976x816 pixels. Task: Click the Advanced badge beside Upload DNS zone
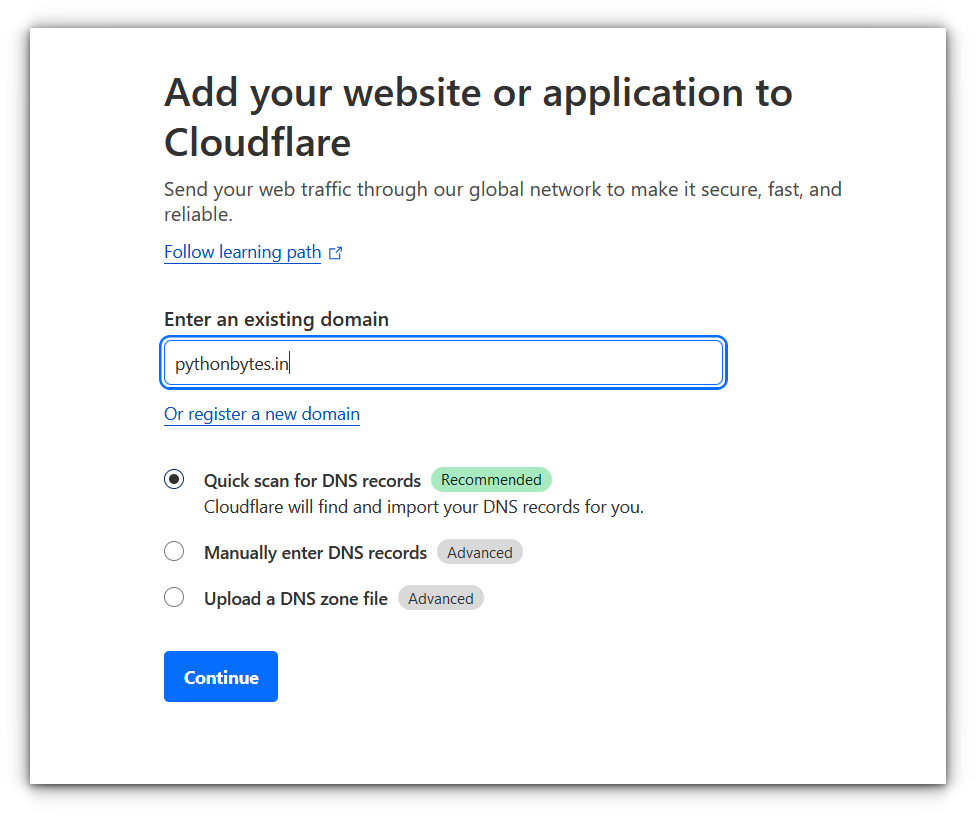(441, 599)
